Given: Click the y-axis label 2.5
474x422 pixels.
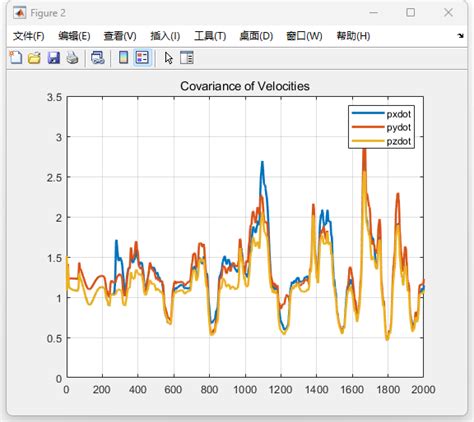Looking at the screenshot, I should click(x=55, y=178).
